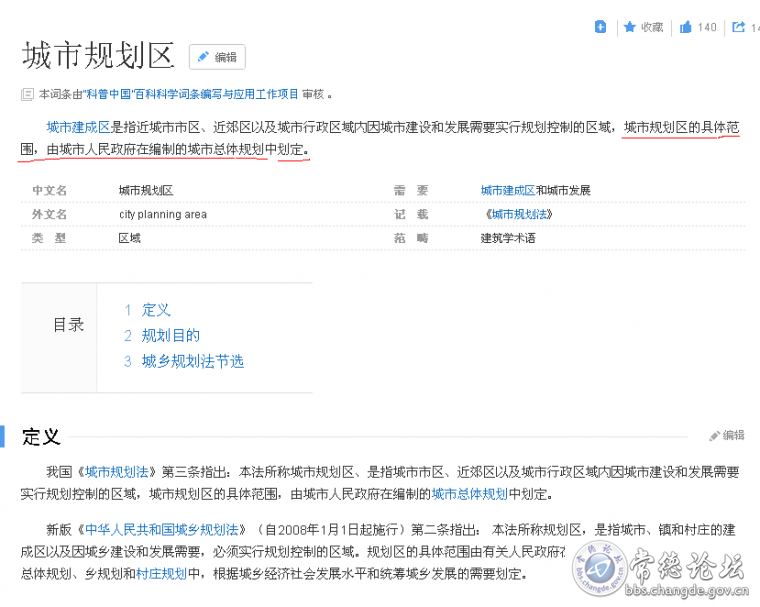Click the star 收藏 favorite icon

click(x=630, y=27)
